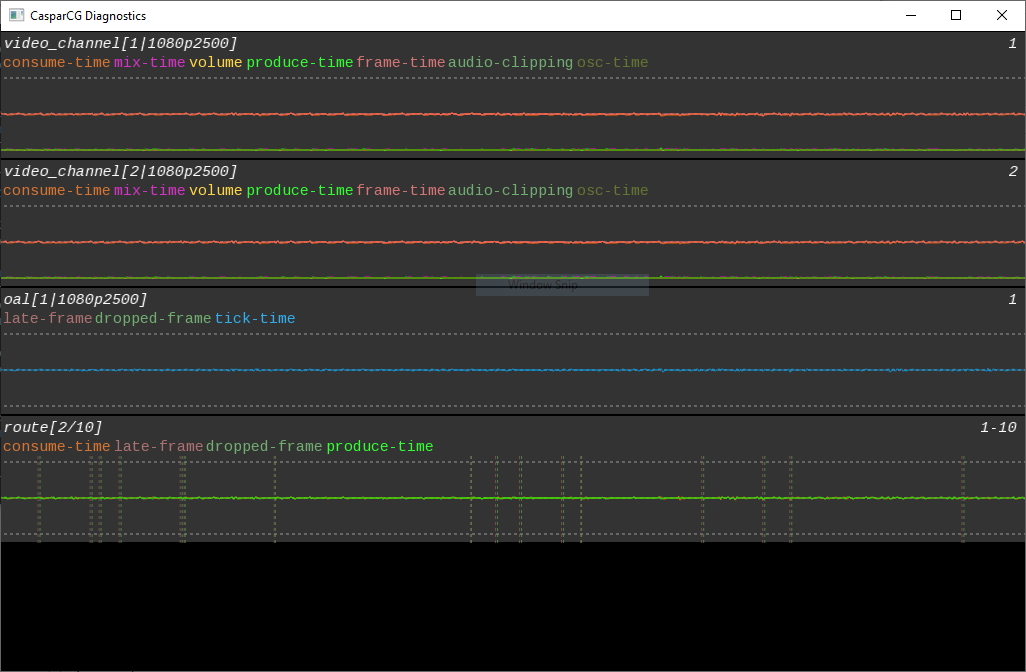Click osc-time label in video_channel 2 graph
Viewport: 1026px width, 672px height.
612,190
